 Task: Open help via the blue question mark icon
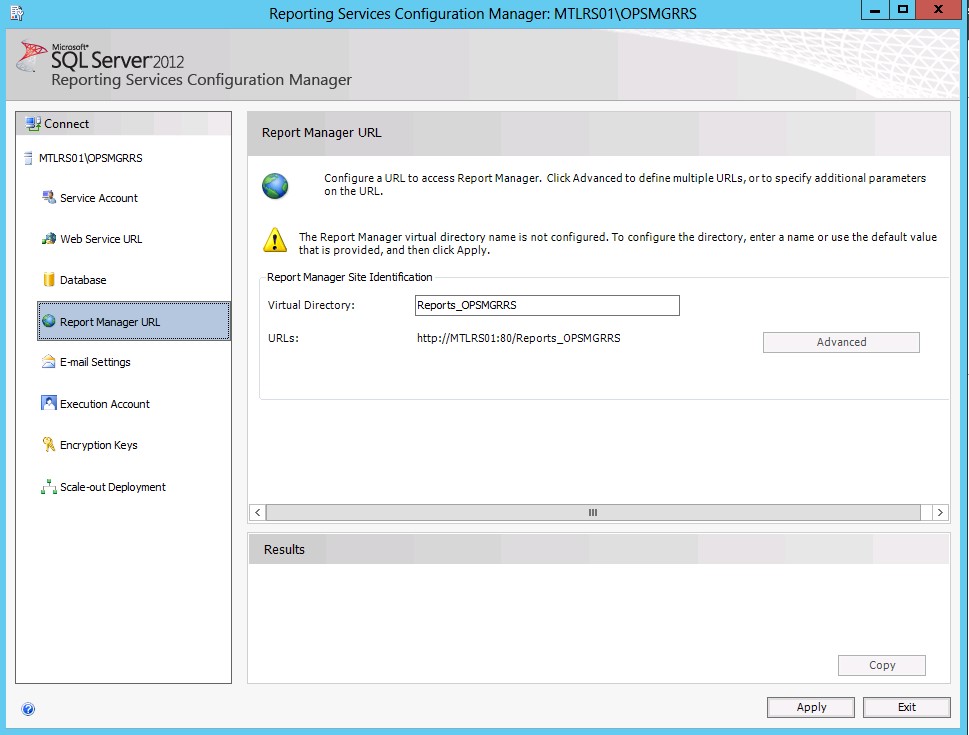point(28,709)
